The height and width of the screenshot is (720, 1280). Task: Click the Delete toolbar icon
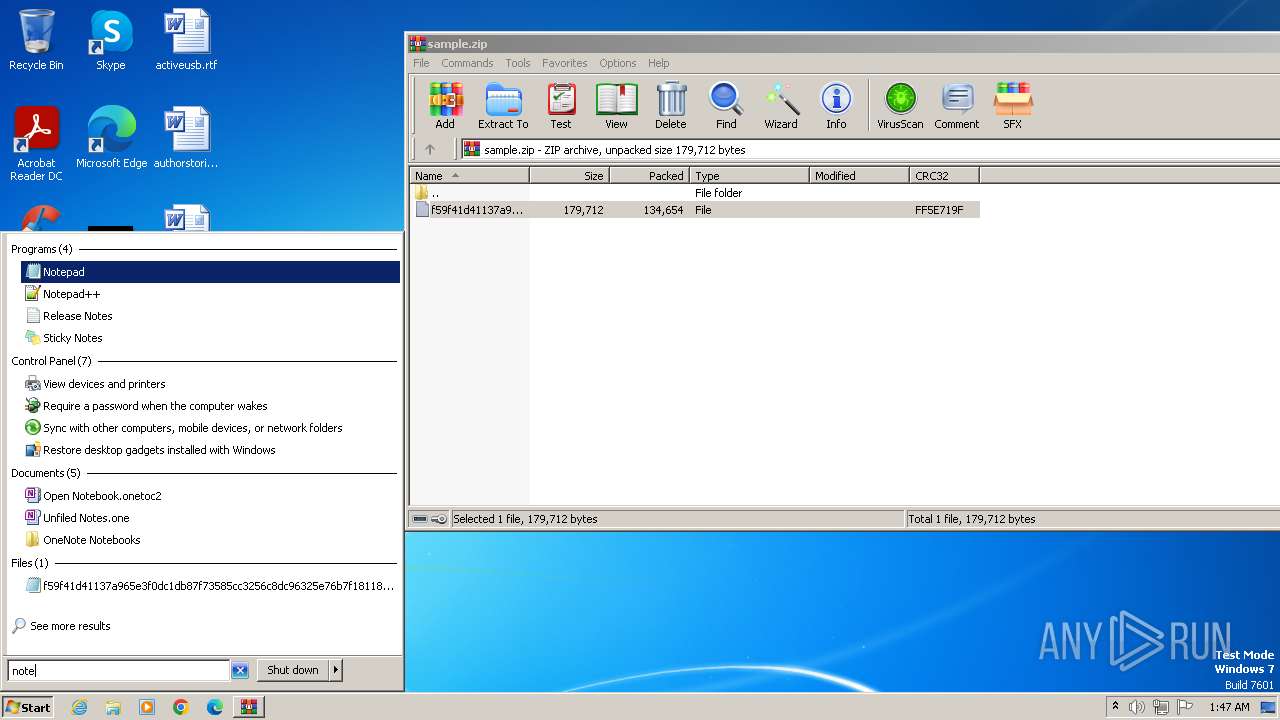point(671,106)
